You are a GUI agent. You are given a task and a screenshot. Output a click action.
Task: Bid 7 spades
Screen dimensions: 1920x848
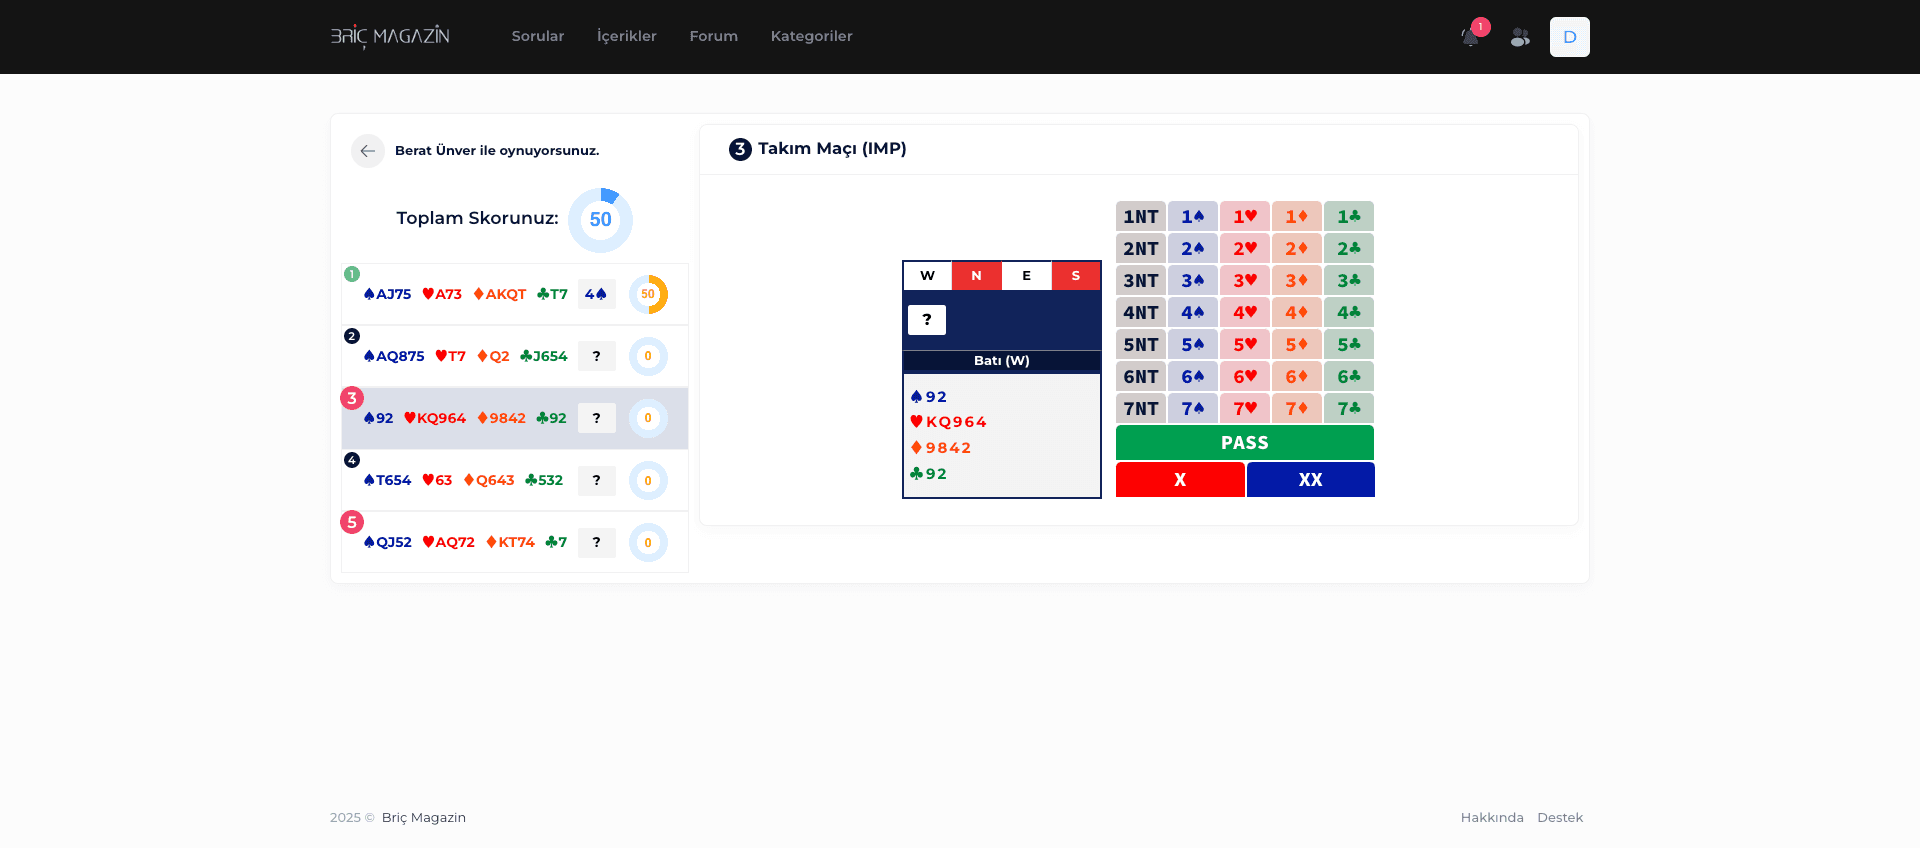coord(1193,408)
